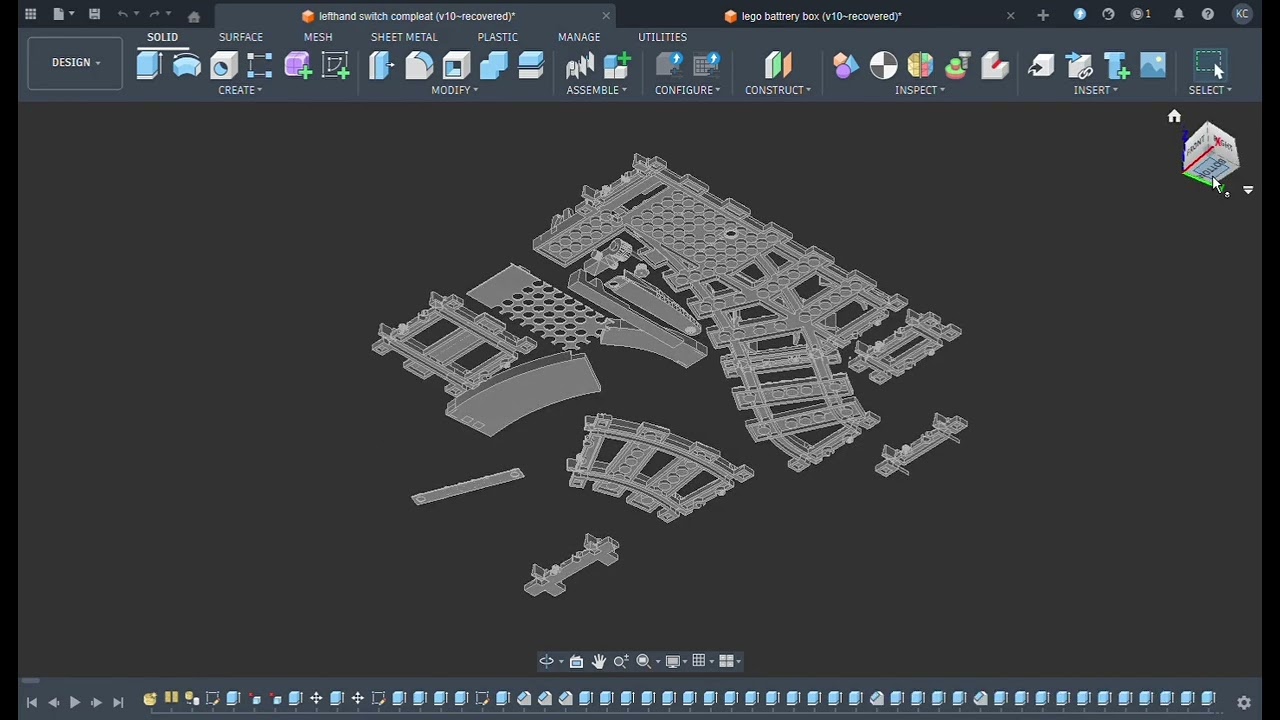Open the Design workspace dropdown
The image size is (1280, 720).
[x=76, y=62]
